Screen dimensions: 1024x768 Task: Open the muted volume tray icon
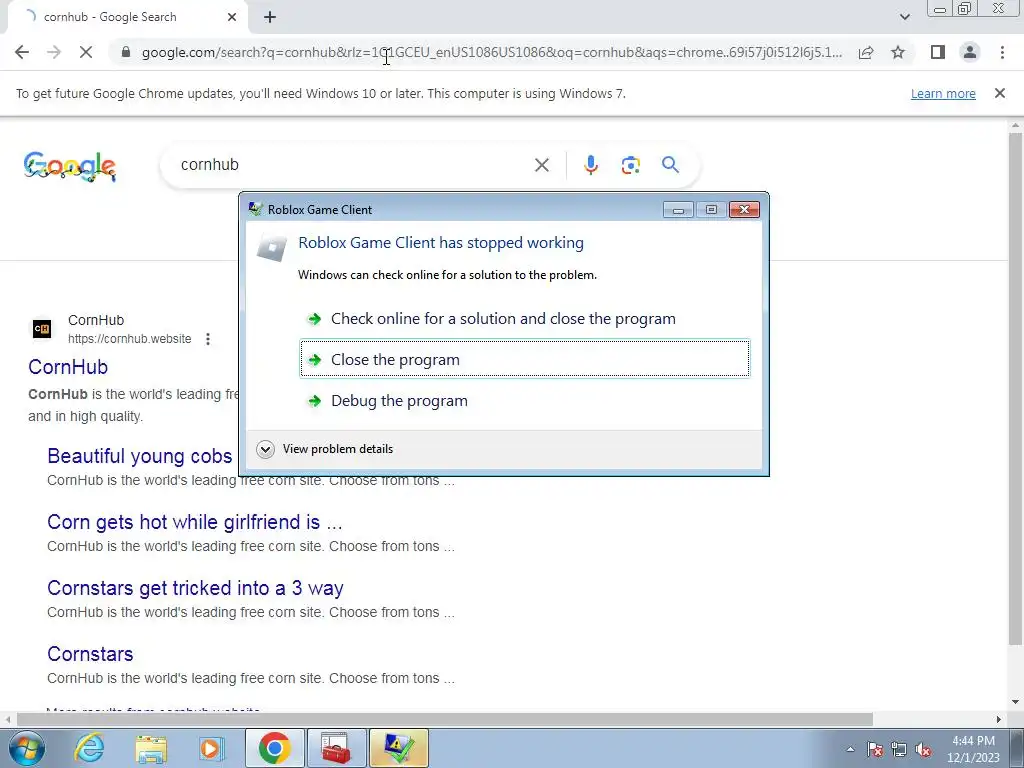(x=923, y=749)
